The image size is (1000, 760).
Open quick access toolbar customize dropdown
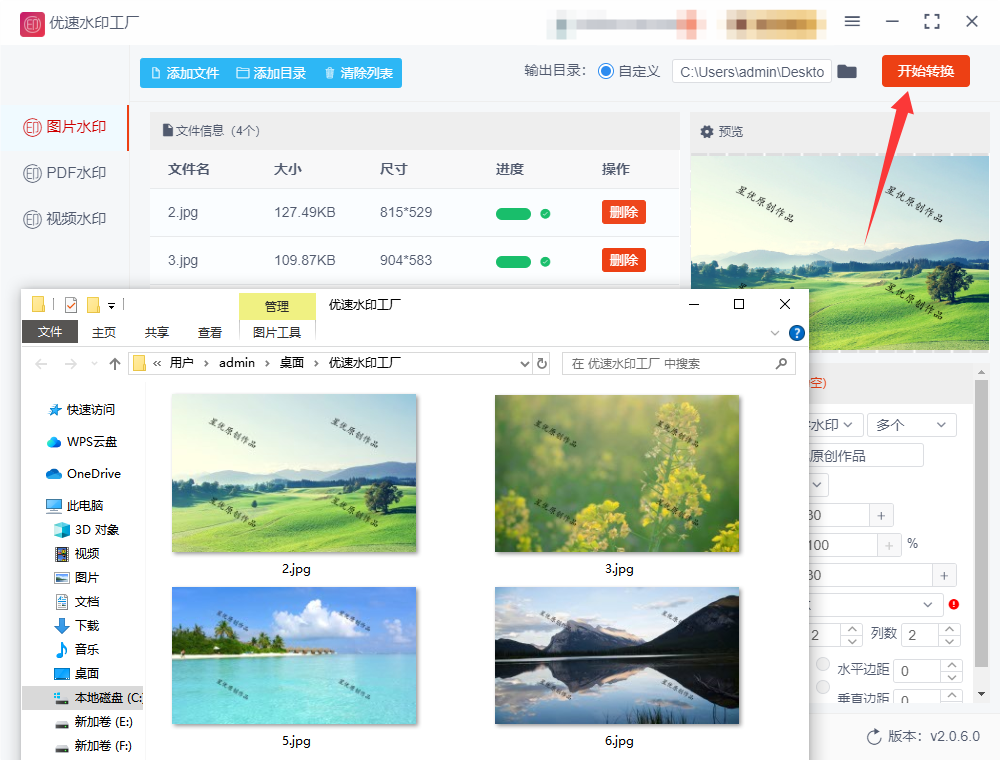click(x=111, y=306)
